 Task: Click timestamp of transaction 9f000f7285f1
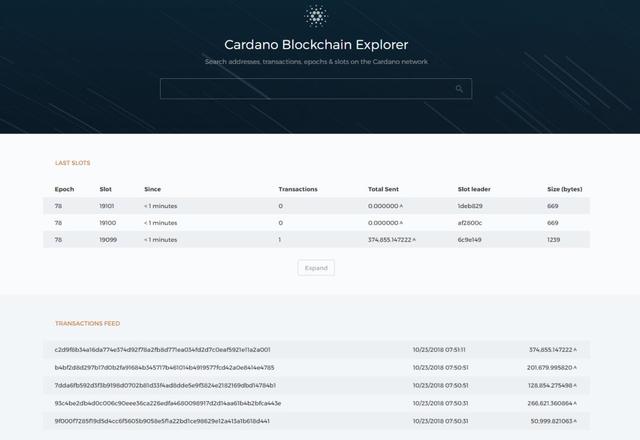click(440, 421)
